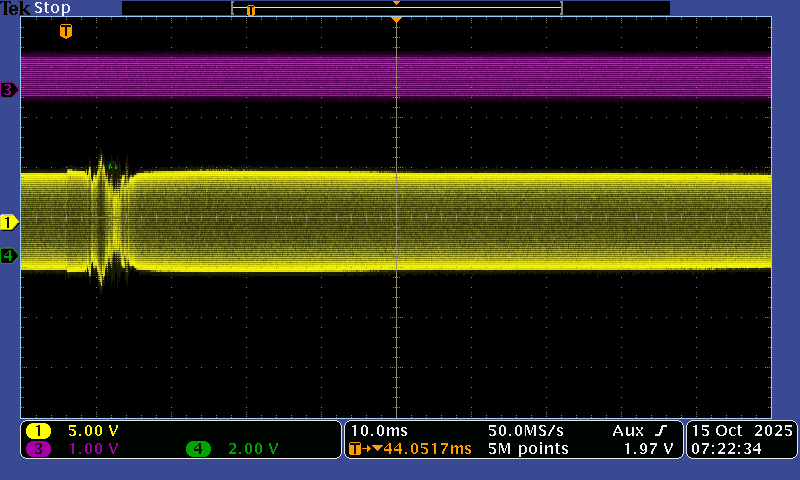The image size is (800, 480).
Task: Select the 5M points record length readout
Action: [528, 449]
